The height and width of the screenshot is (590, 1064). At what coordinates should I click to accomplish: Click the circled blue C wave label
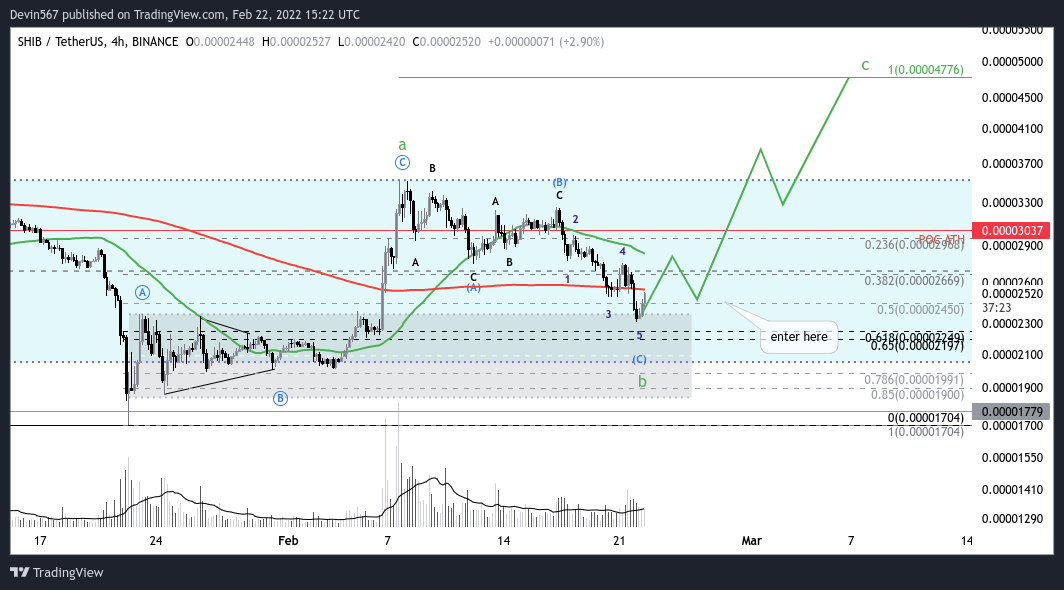402,162
